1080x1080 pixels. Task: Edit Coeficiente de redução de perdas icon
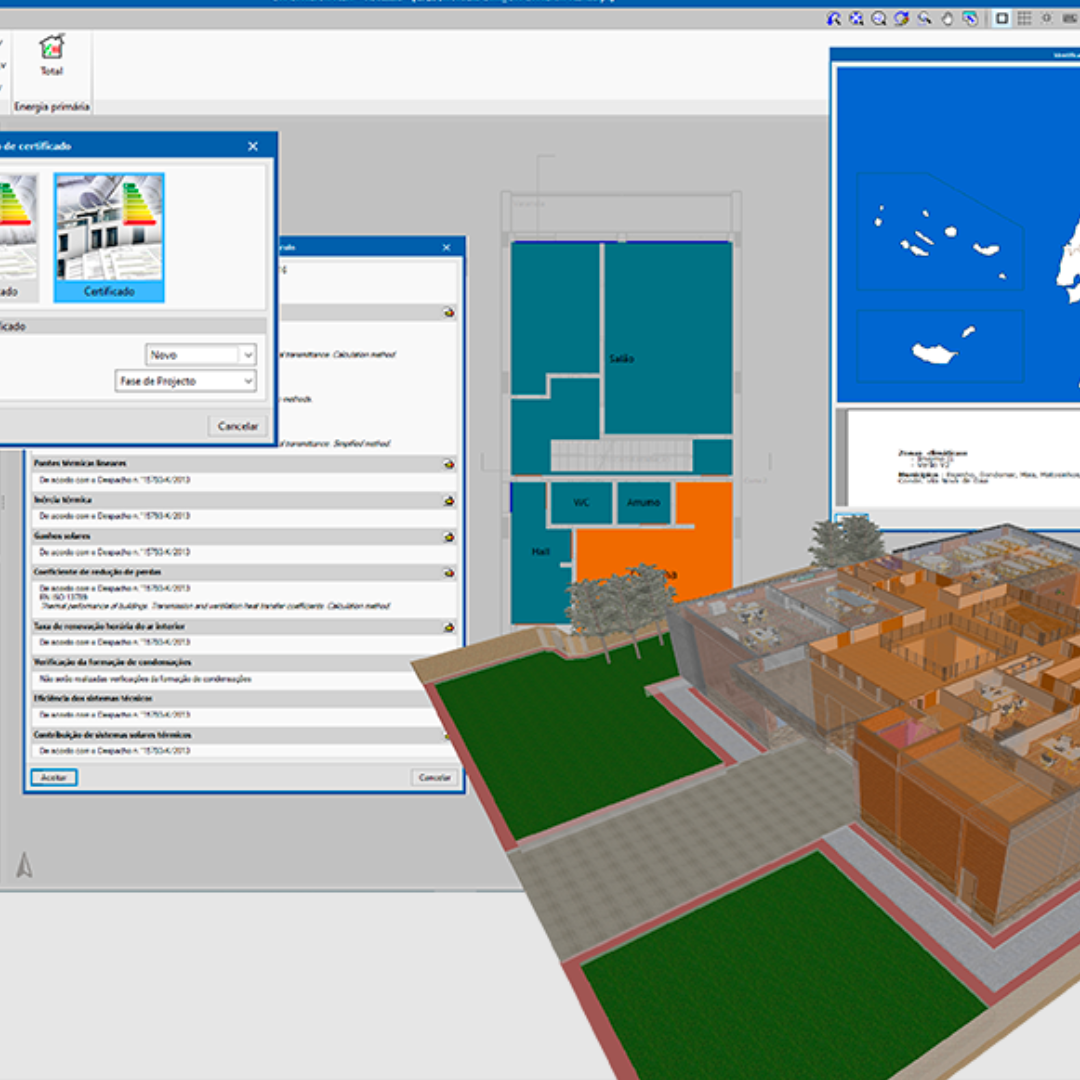(x=449, y=572)
